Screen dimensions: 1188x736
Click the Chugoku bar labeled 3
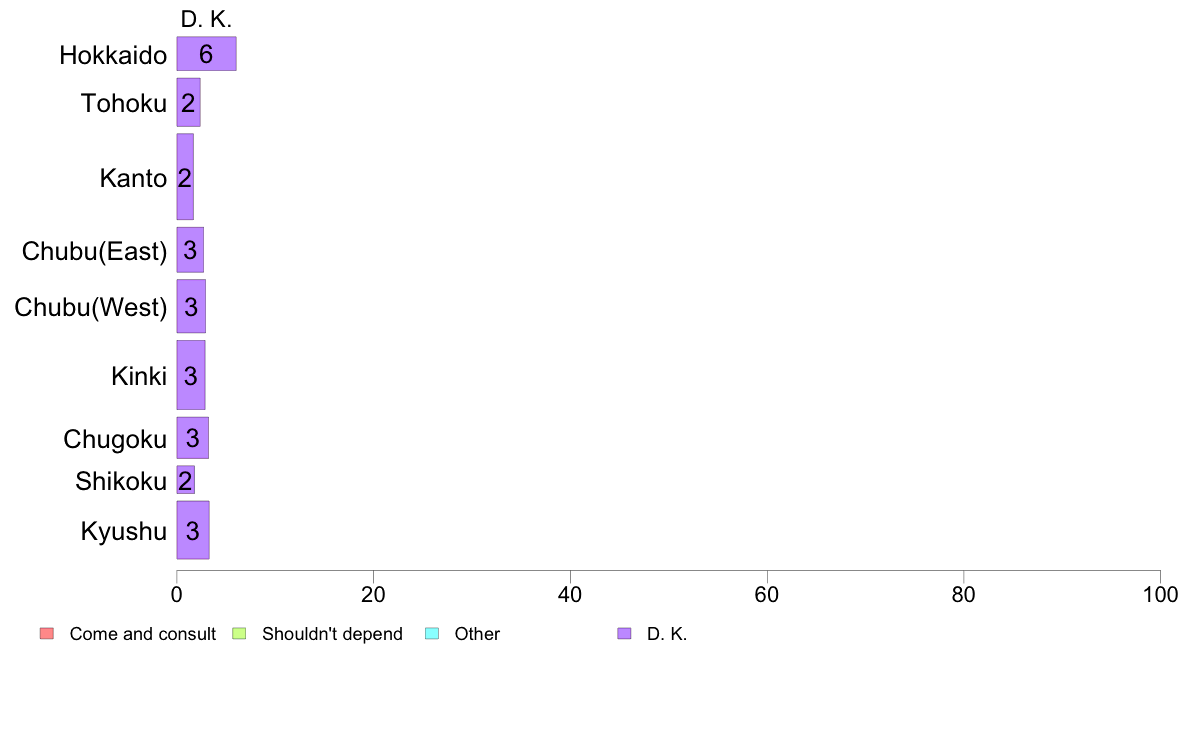[x=192, y=438]
